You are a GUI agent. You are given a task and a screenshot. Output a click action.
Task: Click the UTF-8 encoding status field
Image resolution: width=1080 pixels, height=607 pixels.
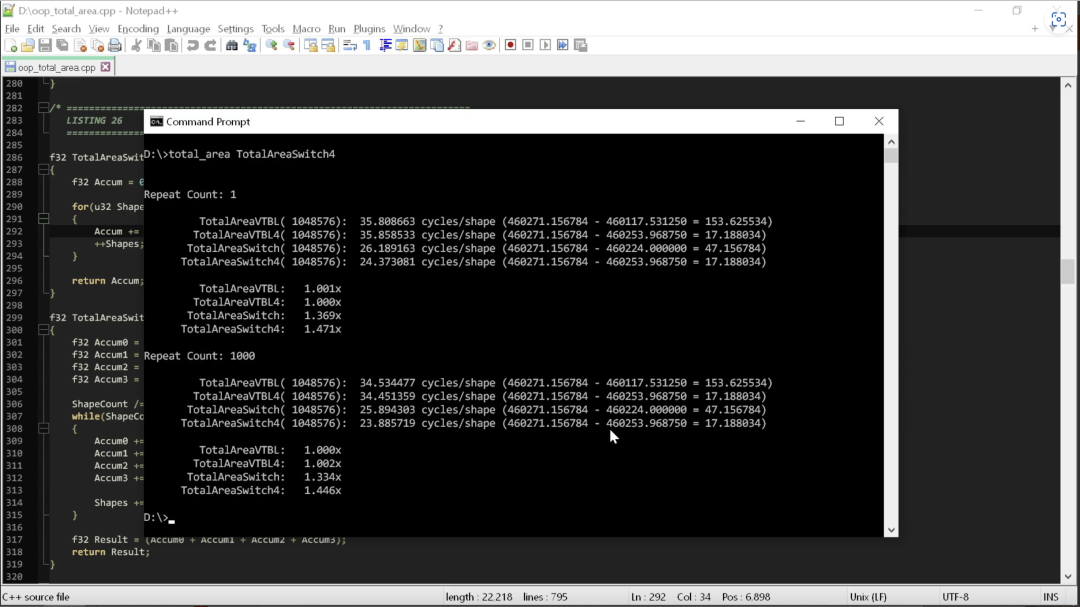click(955, 597)
